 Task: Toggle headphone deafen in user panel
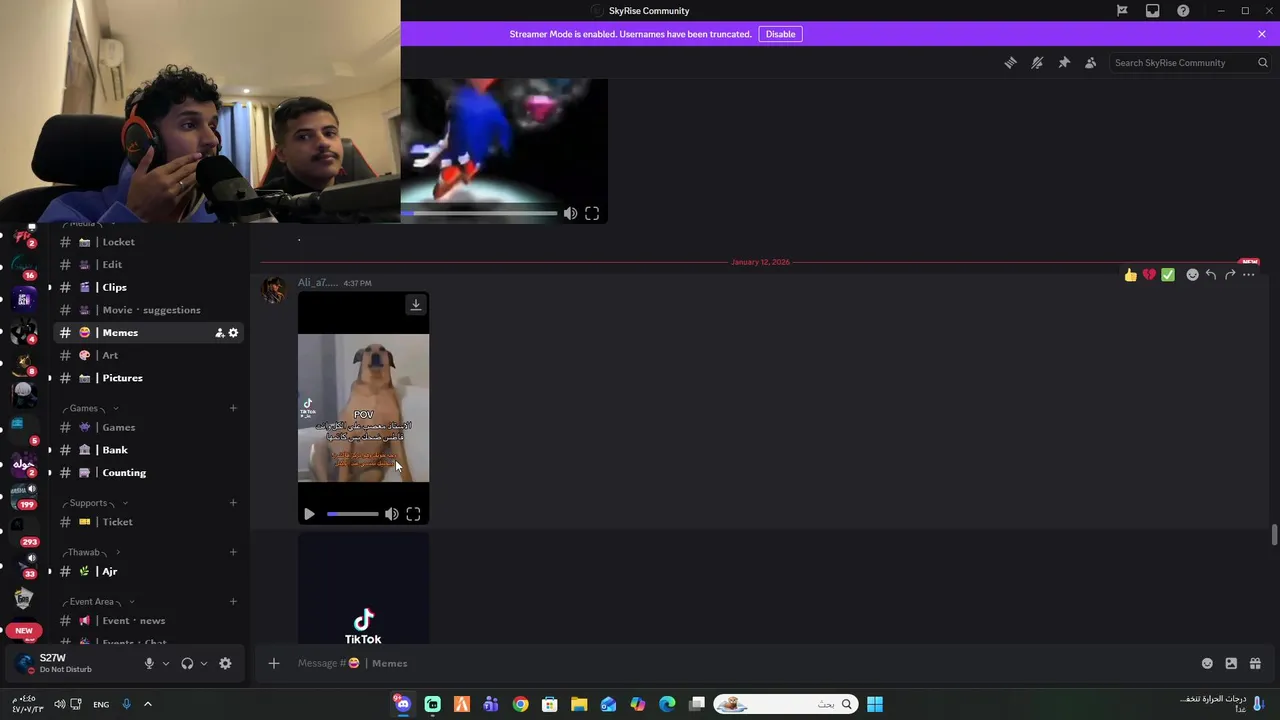point(187,663)
